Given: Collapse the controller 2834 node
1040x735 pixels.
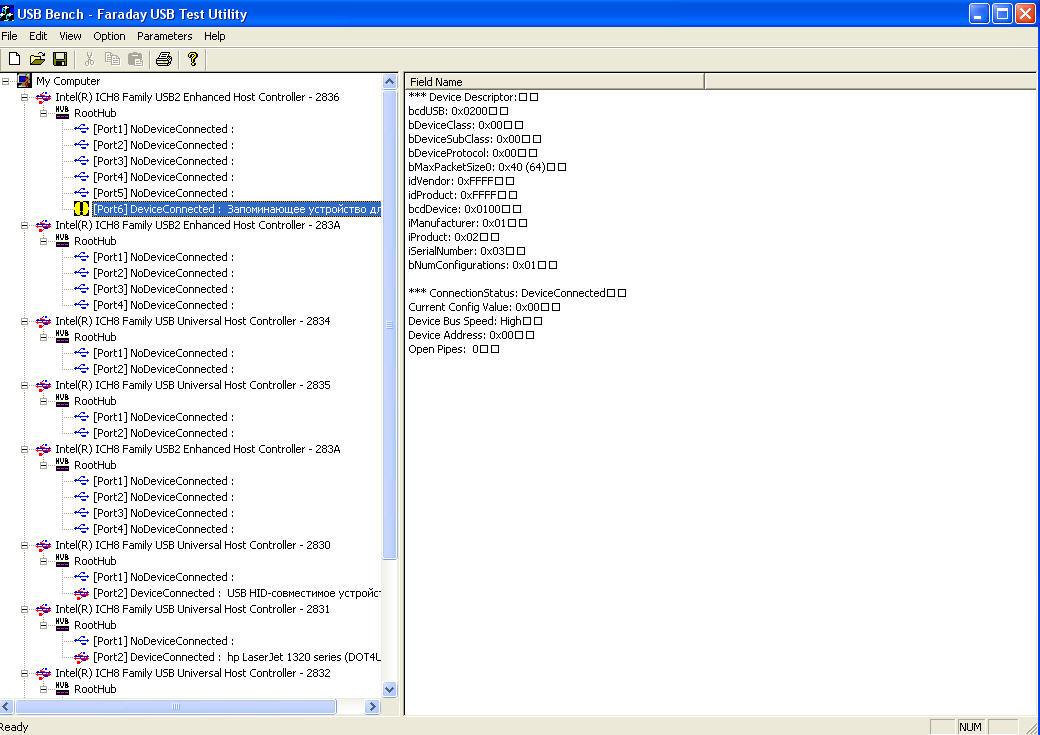Looking at the screenshot, I should 25,321.
